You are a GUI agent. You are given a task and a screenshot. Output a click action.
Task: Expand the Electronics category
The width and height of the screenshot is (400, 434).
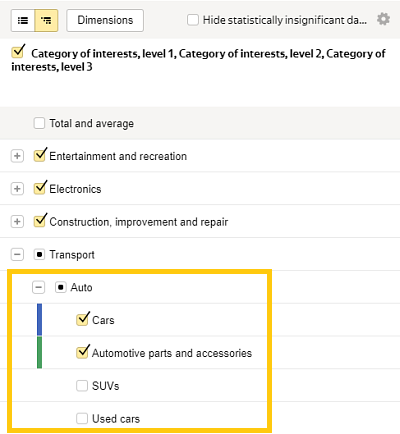tap(17, 189)
